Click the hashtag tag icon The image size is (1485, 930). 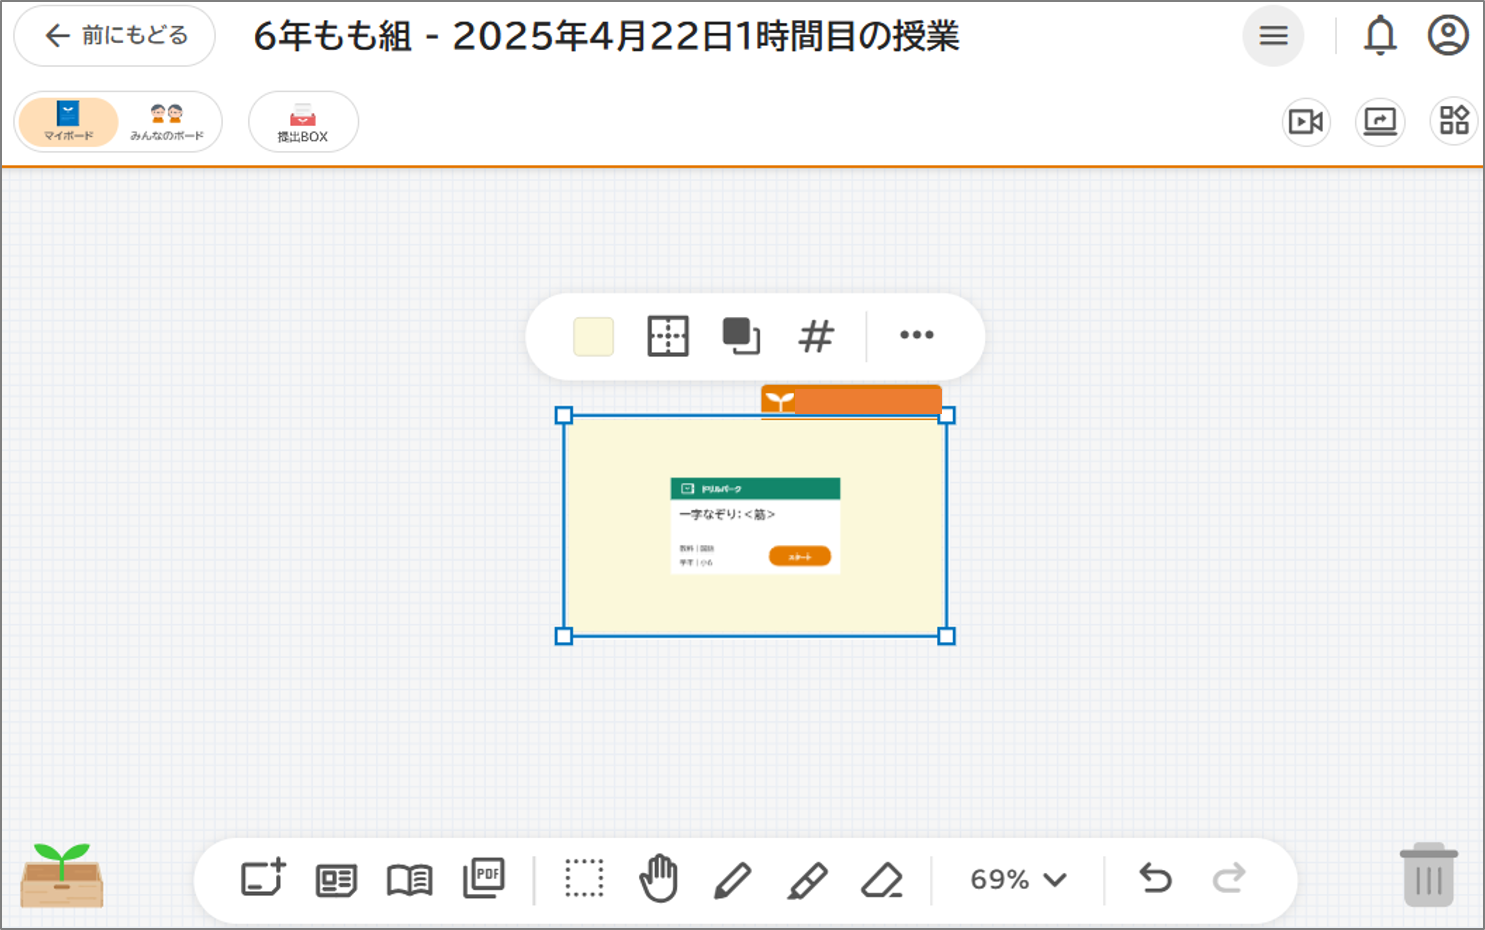(x=816, y=336)
